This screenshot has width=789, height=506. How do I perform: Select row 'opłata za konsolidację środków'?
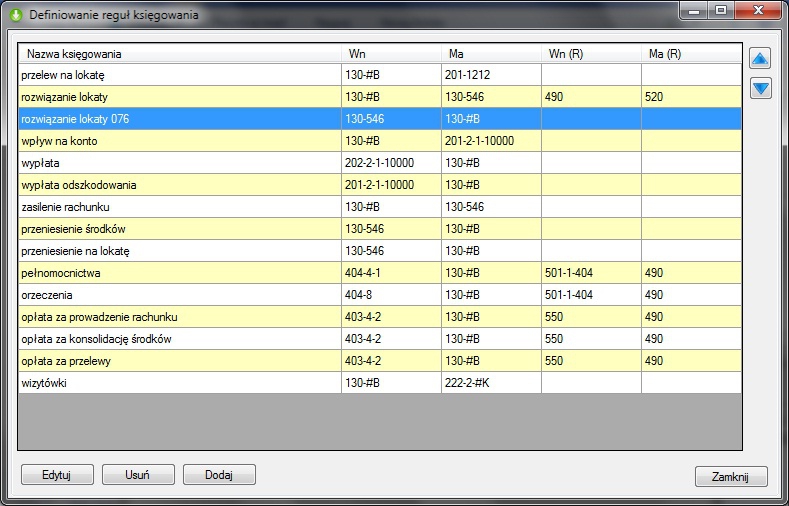(x=380, y=339)
